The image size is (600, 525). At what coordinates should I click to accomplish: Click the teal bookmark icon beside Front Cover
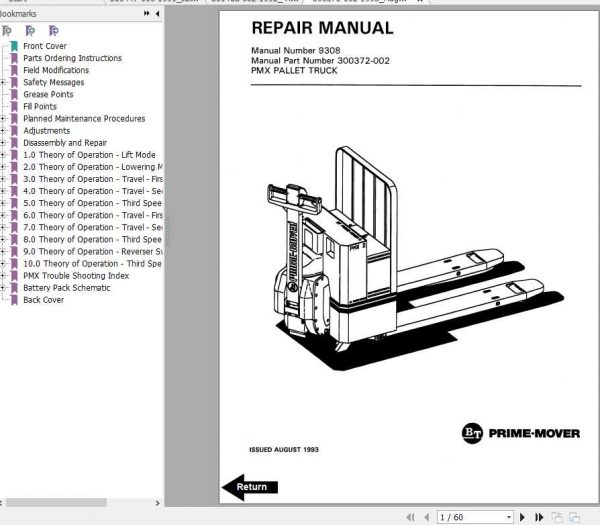(x=14, y=46)
